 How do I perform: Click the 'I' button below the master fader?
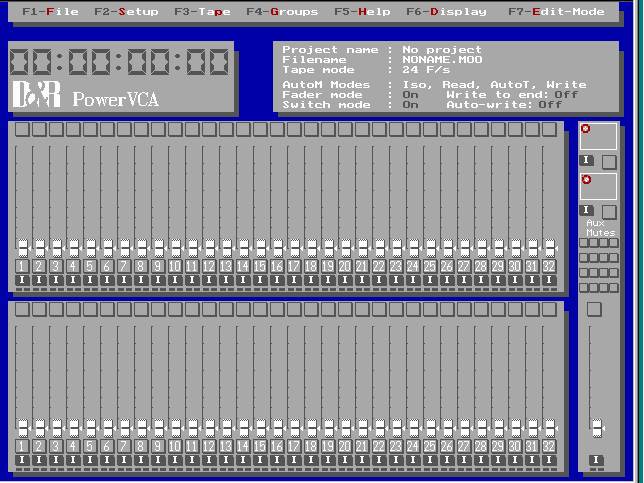[x=597, y=460]
